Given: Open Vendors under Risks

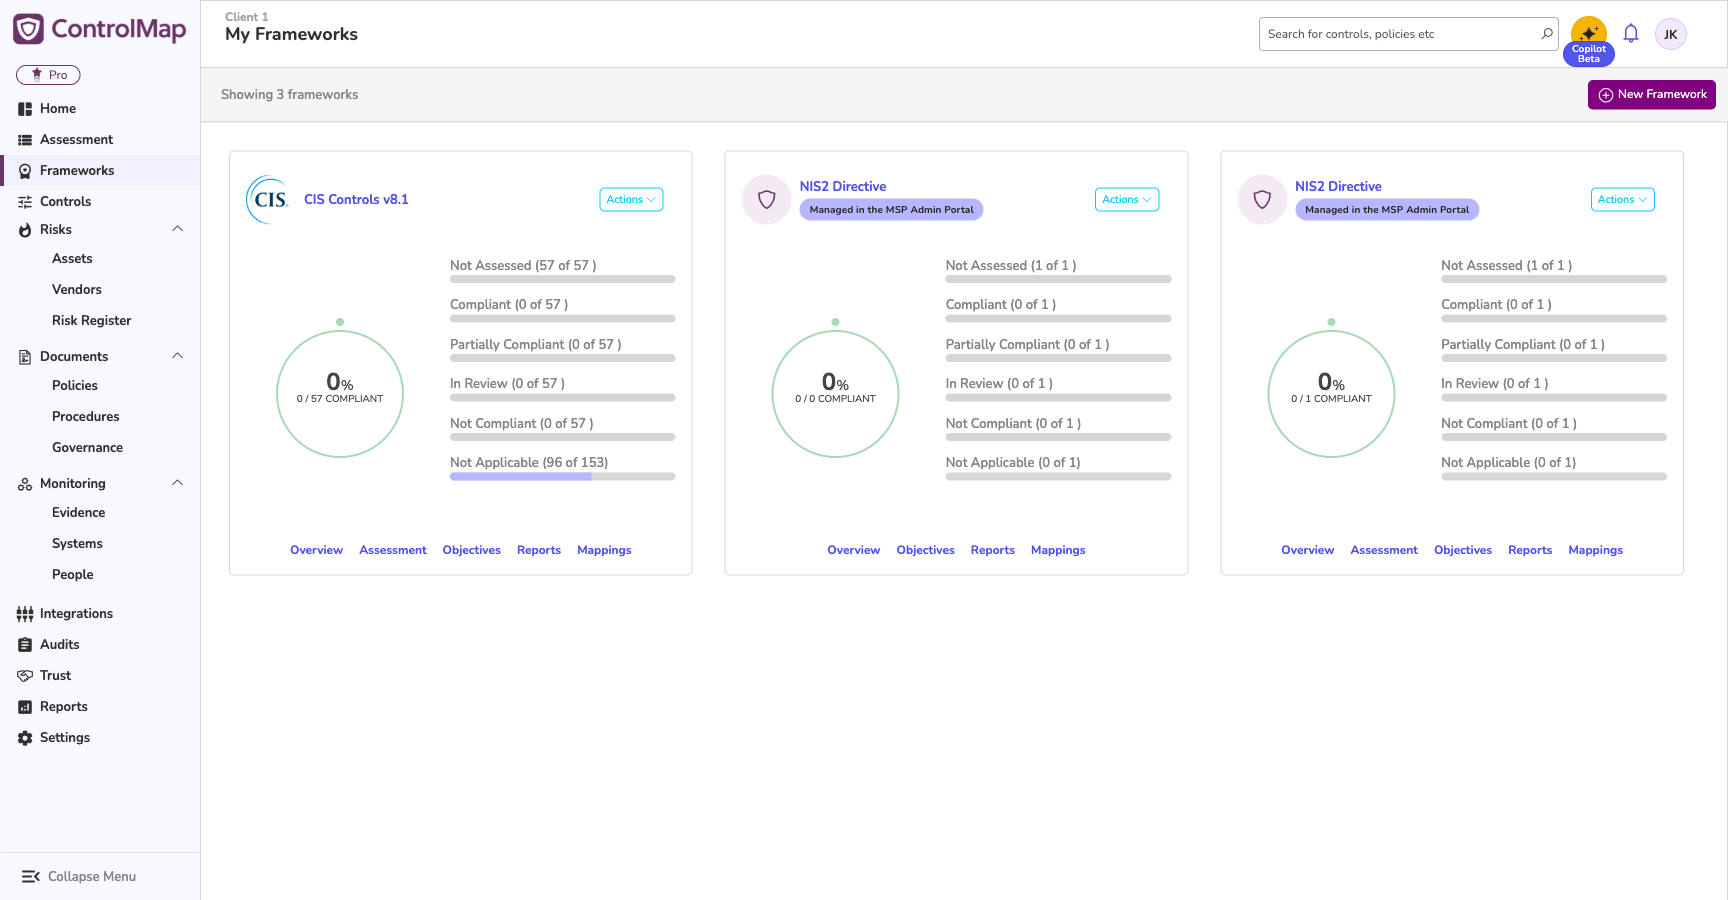Looking at the screenshot, I should click(77, 290).
